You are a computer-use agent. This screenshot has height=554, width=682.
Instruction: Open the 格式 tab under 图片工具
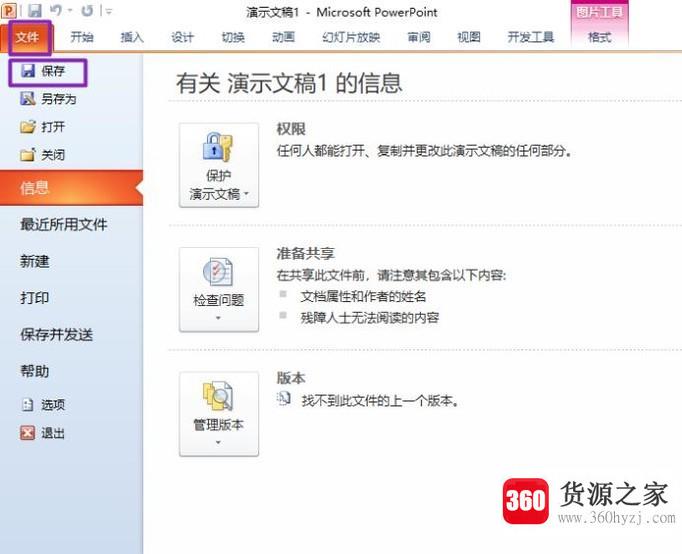(x=599, y=37)
